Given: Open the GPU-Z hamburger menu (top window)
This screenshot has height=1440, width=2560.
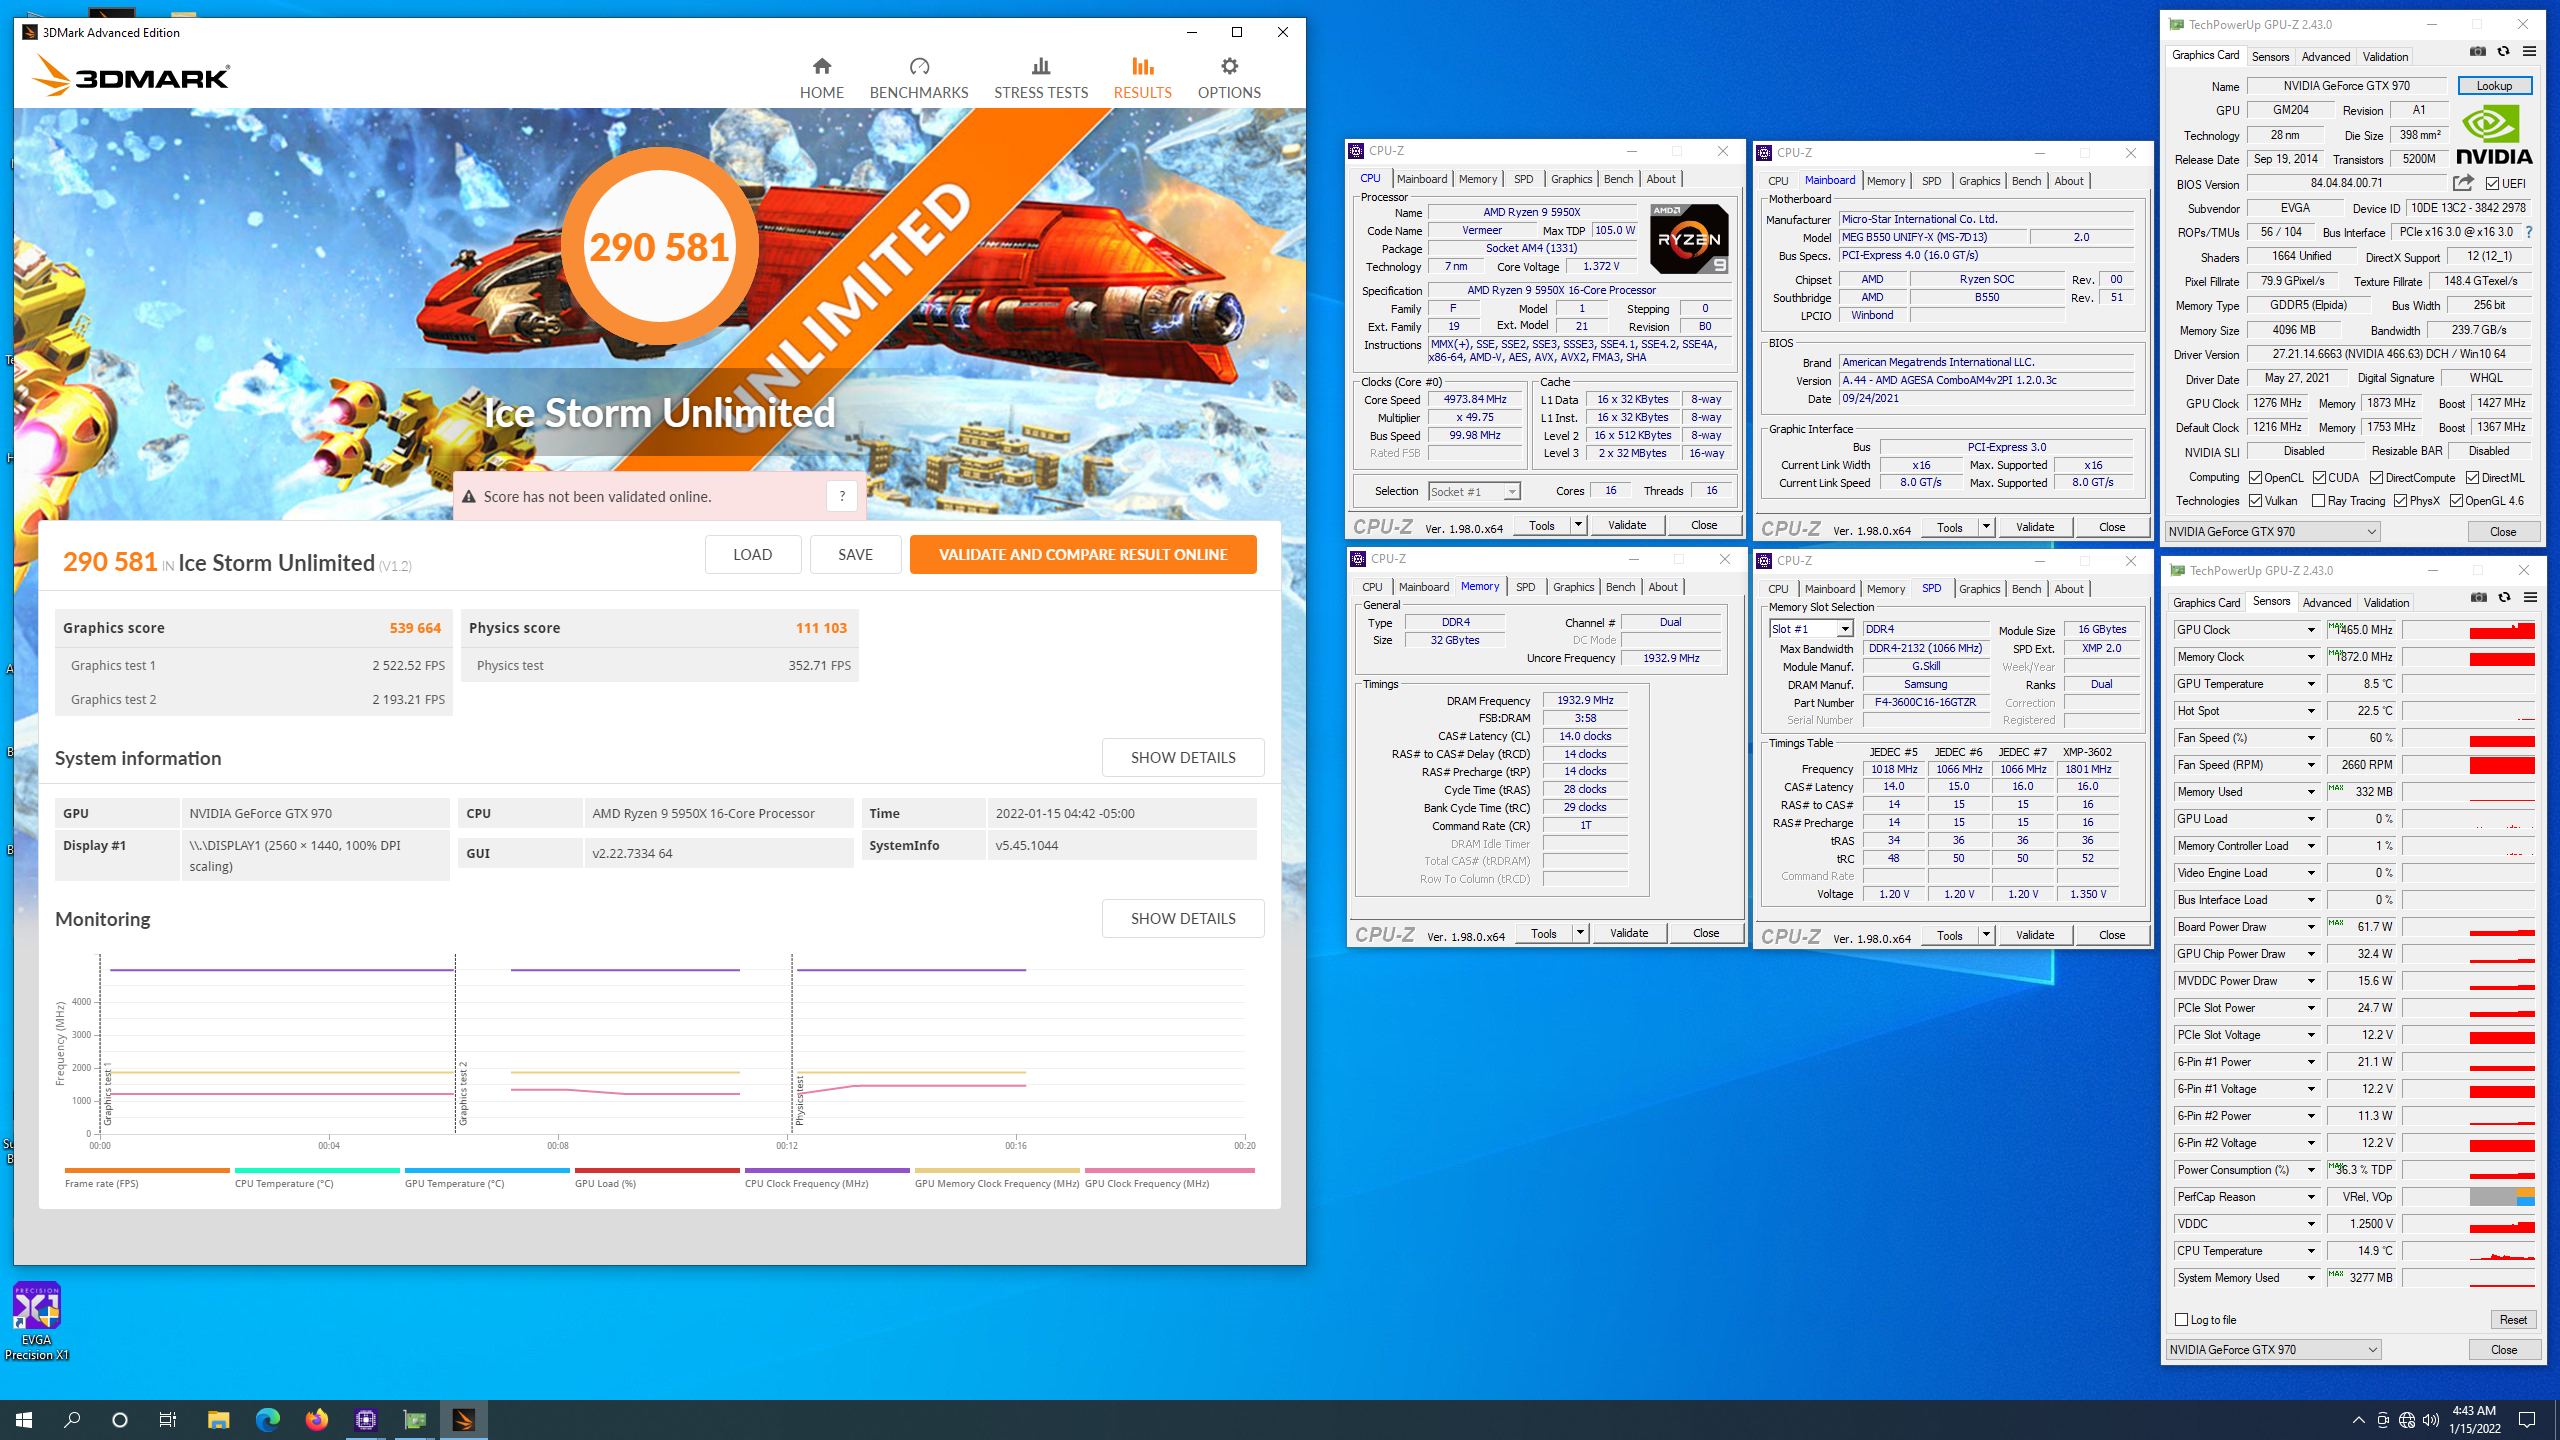Looking at the screenshot, I should (2529, 52).
